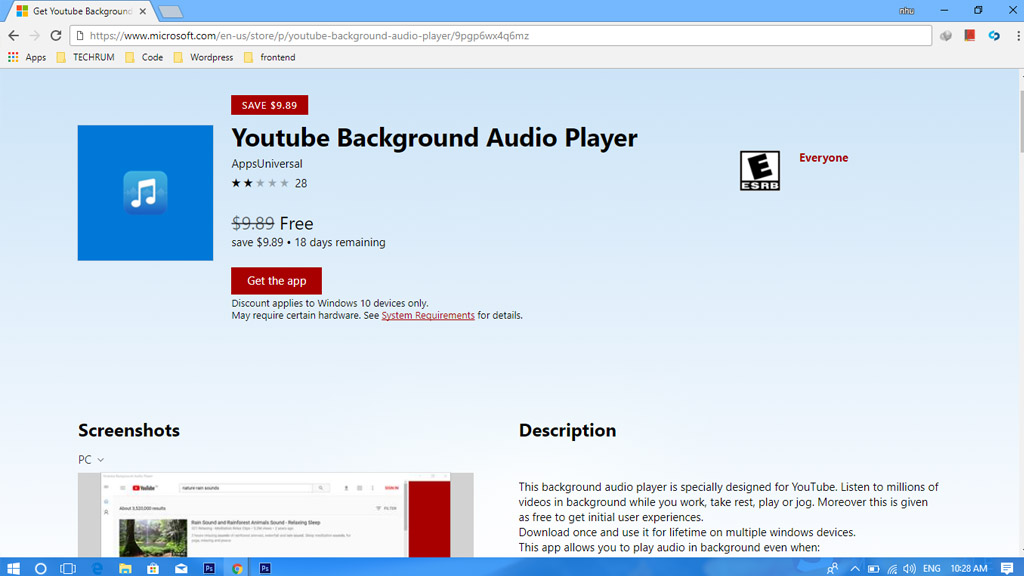Open the System Requirements link
This screenshot has height=576, width=1024.
tap(428, 315)
